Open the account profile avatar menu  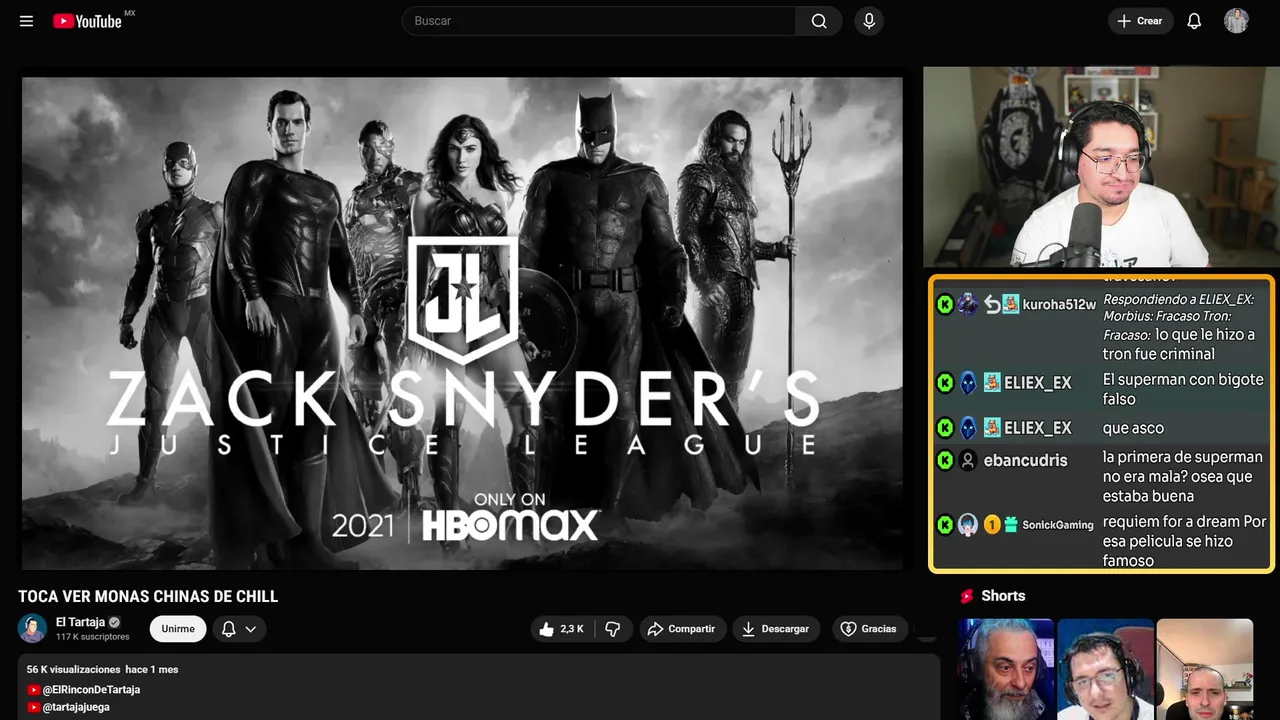1236,21
